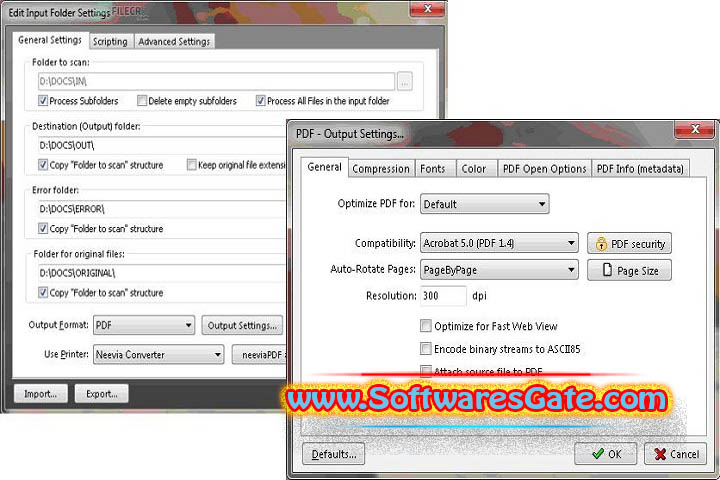Restore the PDF Output Settings defaults

tap(334, 454)
